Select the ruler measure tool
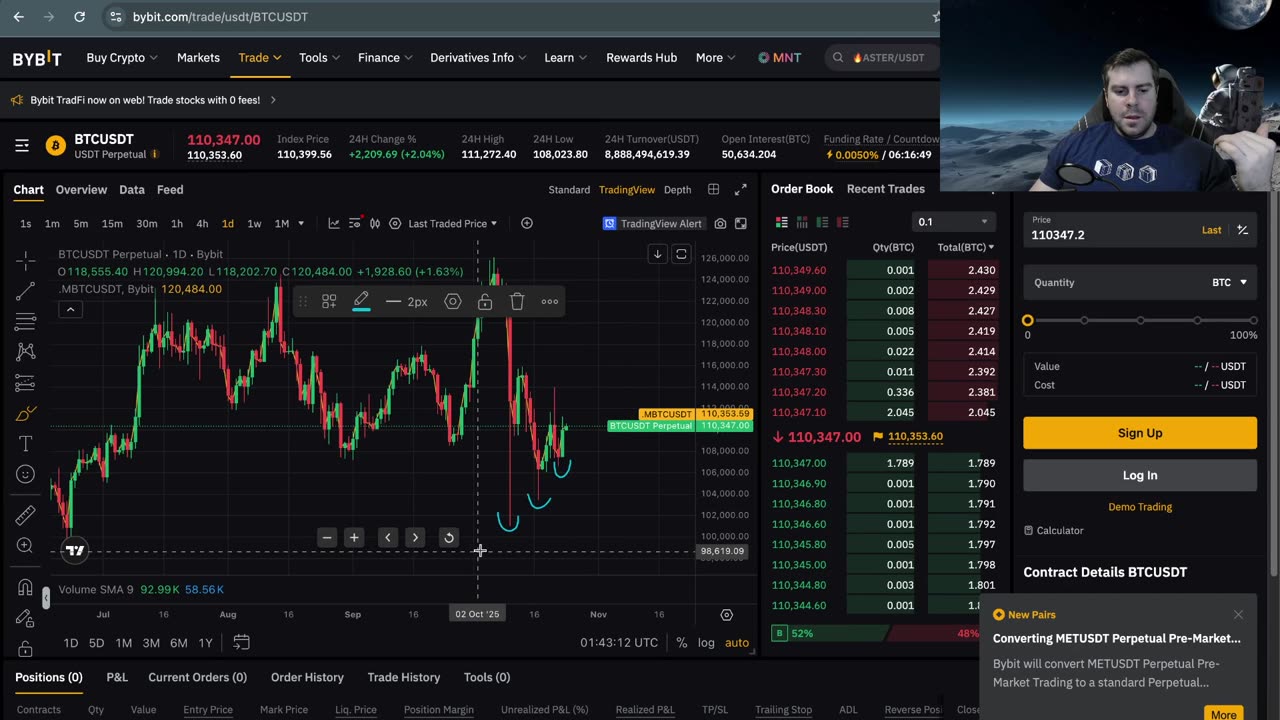This screenshot has height=720, width=1280. pyautogui.click(x=26, y=515)
